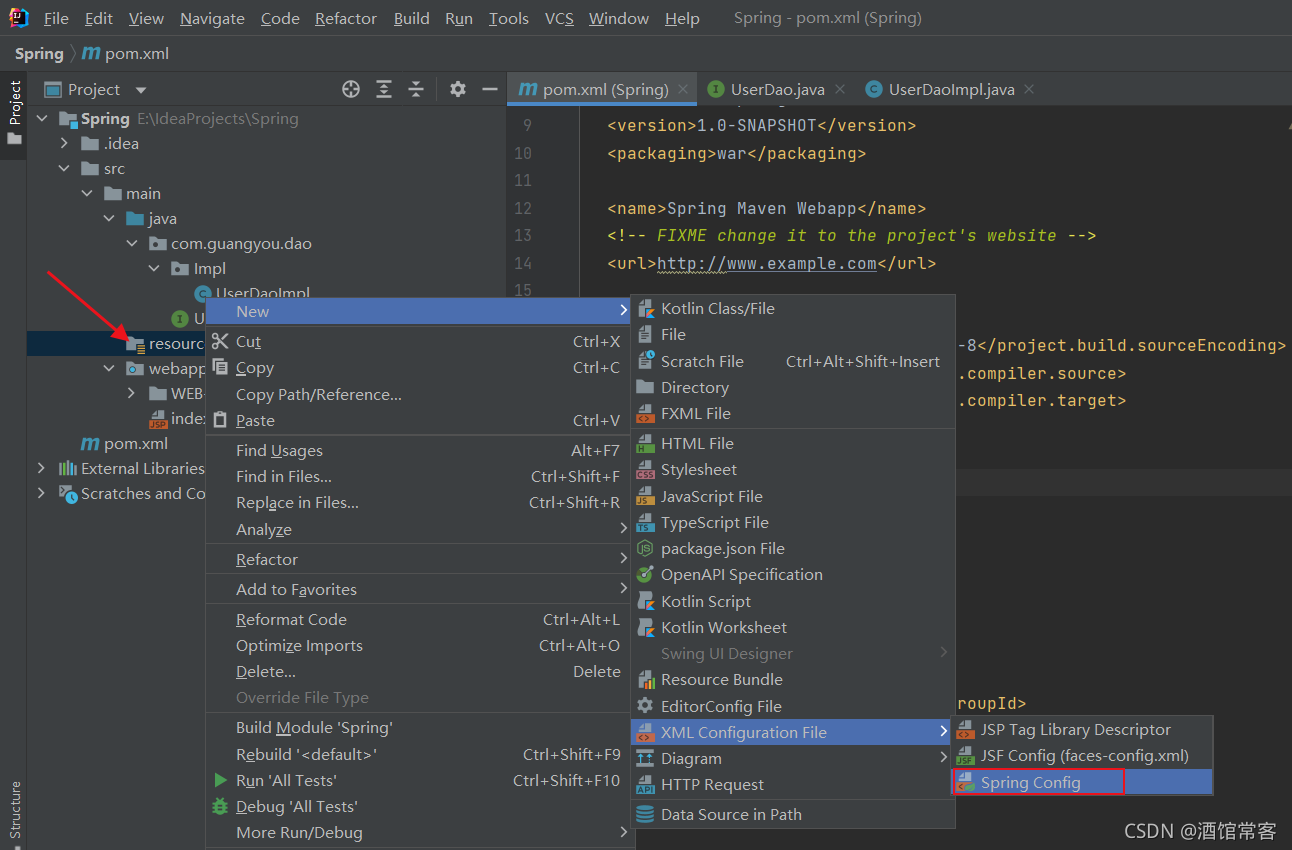Click the Resource Bundle icon

[645, 679]
